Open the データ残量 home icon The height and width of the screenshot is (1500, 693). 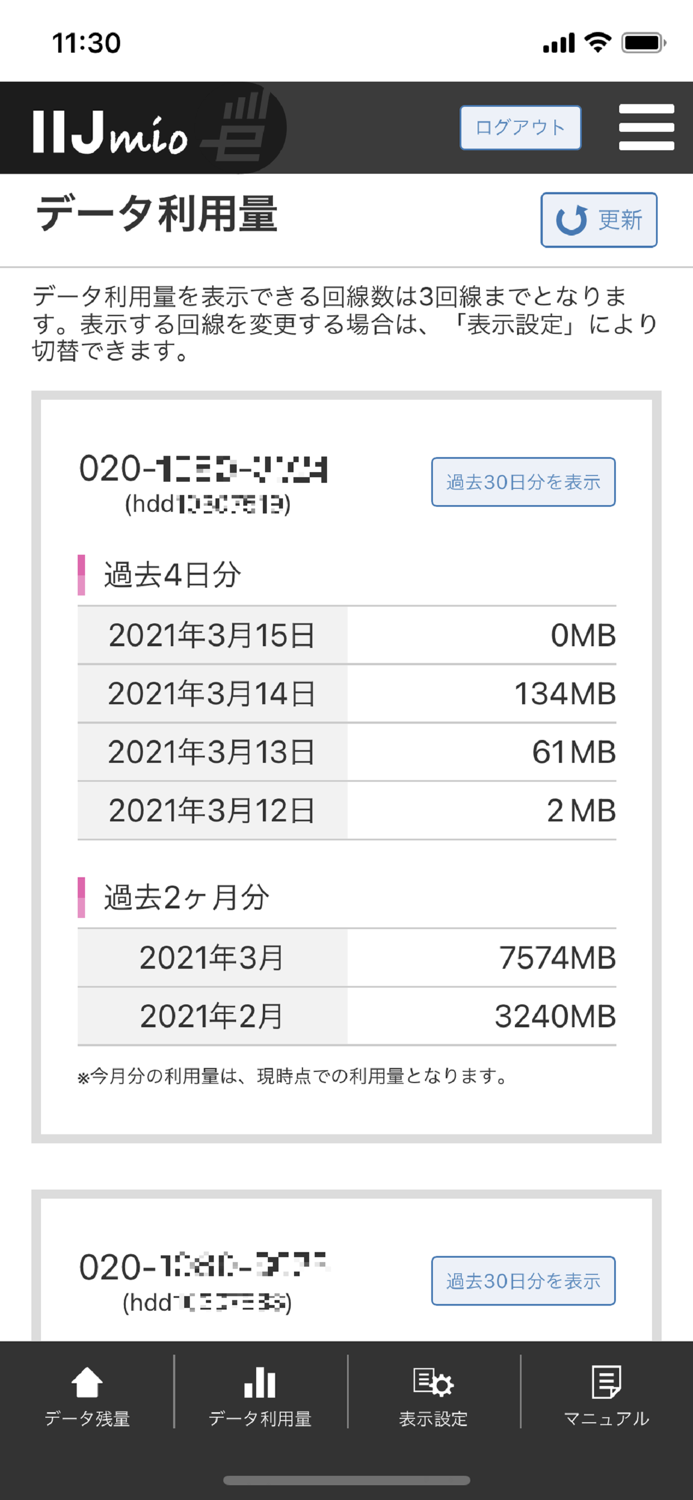coord(86,1390)
